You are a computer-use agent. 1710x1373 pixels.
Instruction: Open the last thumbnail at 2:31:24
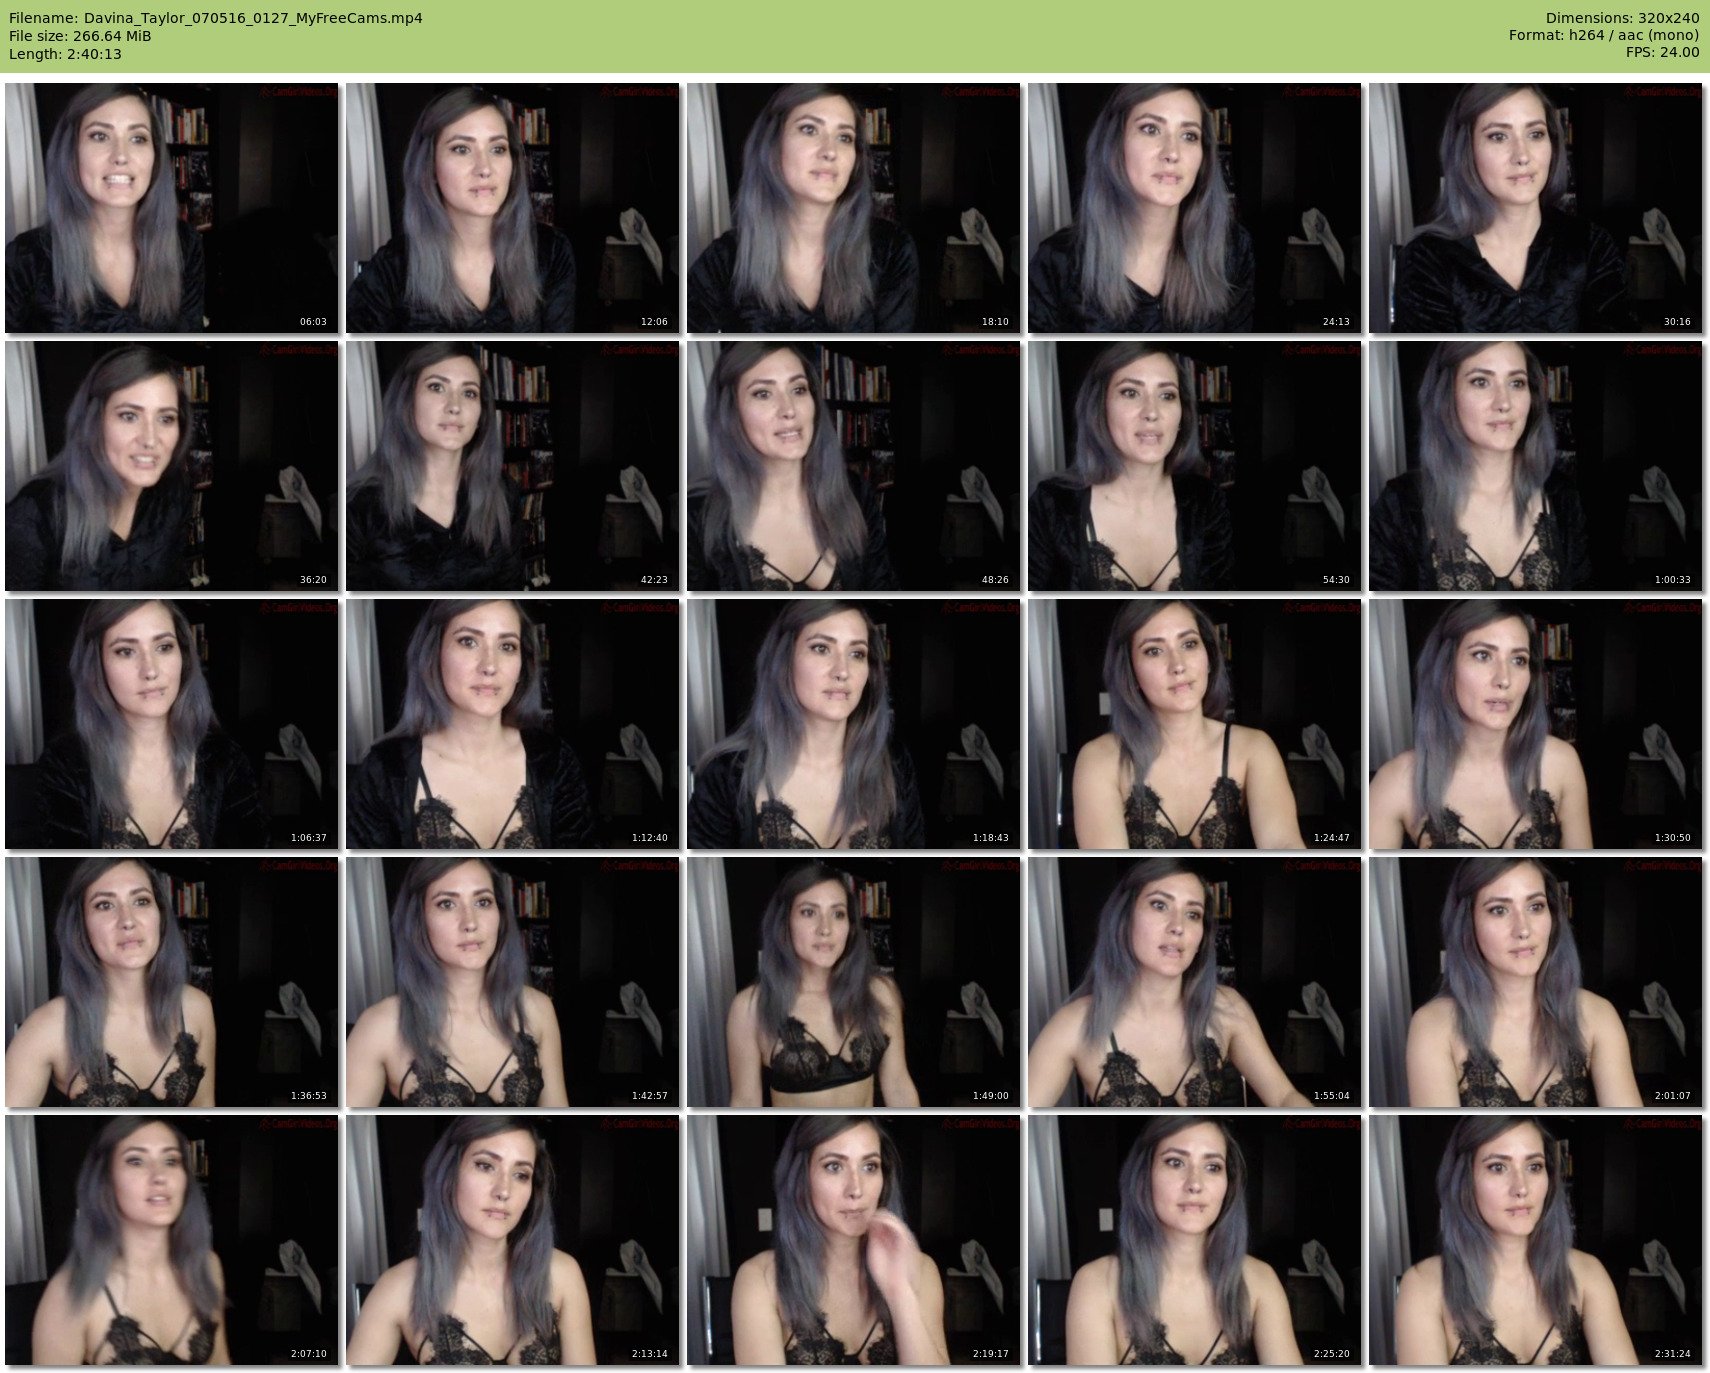tap(1535, 1240)
